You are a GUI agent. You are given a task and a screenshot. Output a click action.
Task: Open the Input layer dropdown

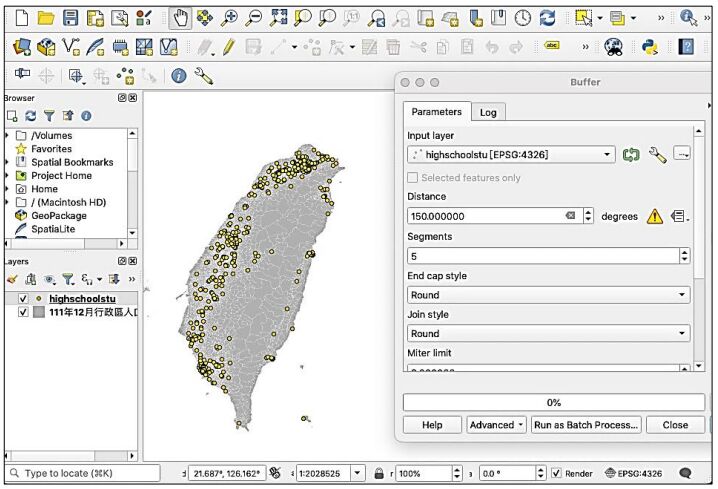pos(510,154)
